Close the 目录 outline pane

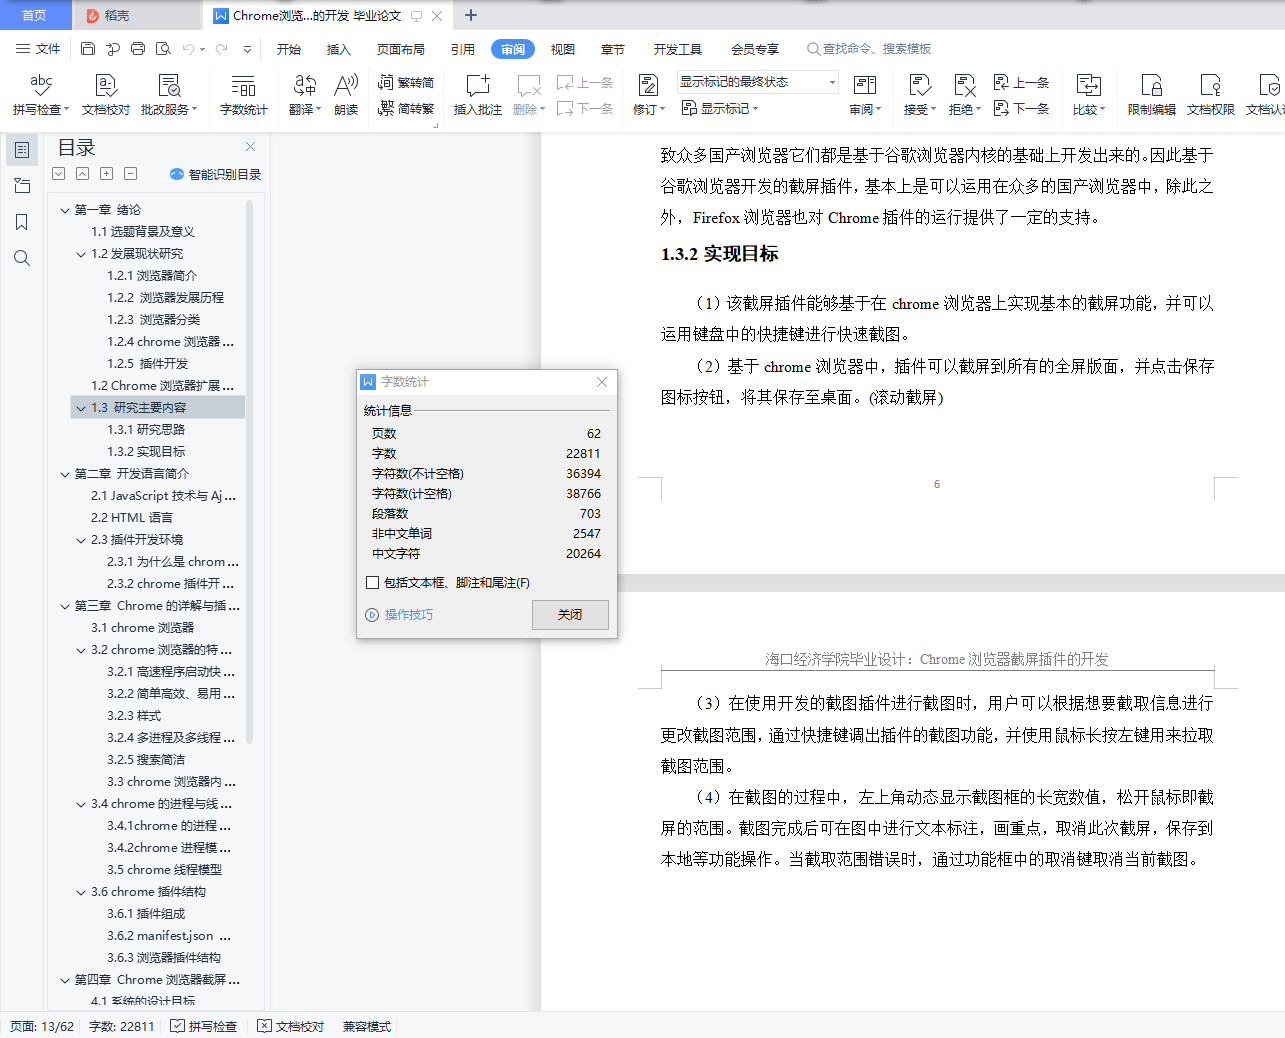click(x=250, y=147)
